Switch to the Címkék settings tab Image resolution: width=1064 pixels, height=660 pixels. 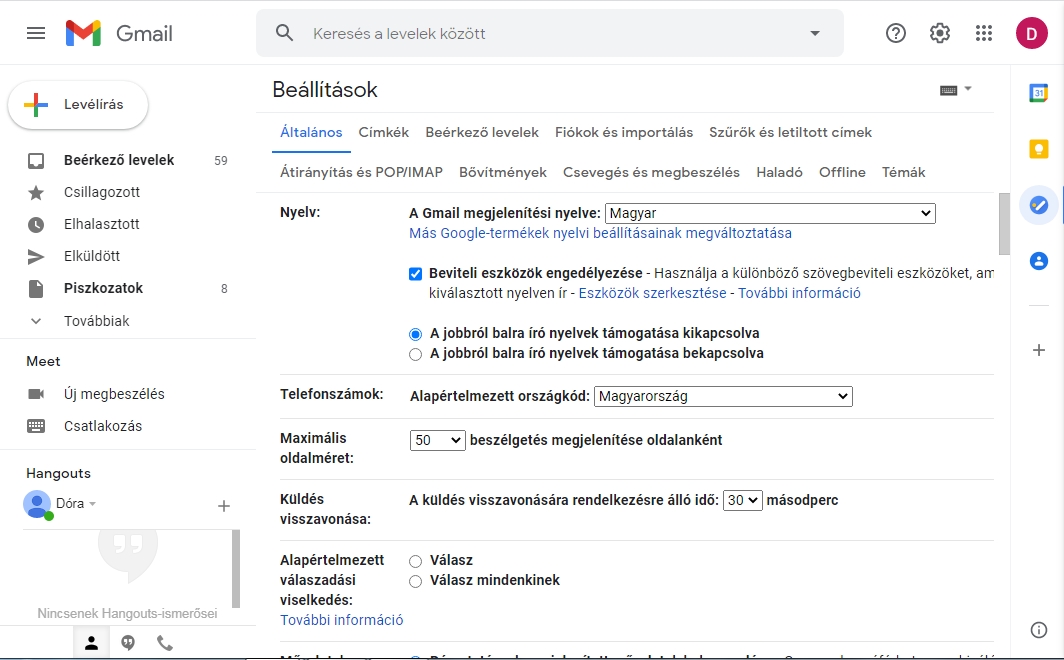[x=384, y=132]
